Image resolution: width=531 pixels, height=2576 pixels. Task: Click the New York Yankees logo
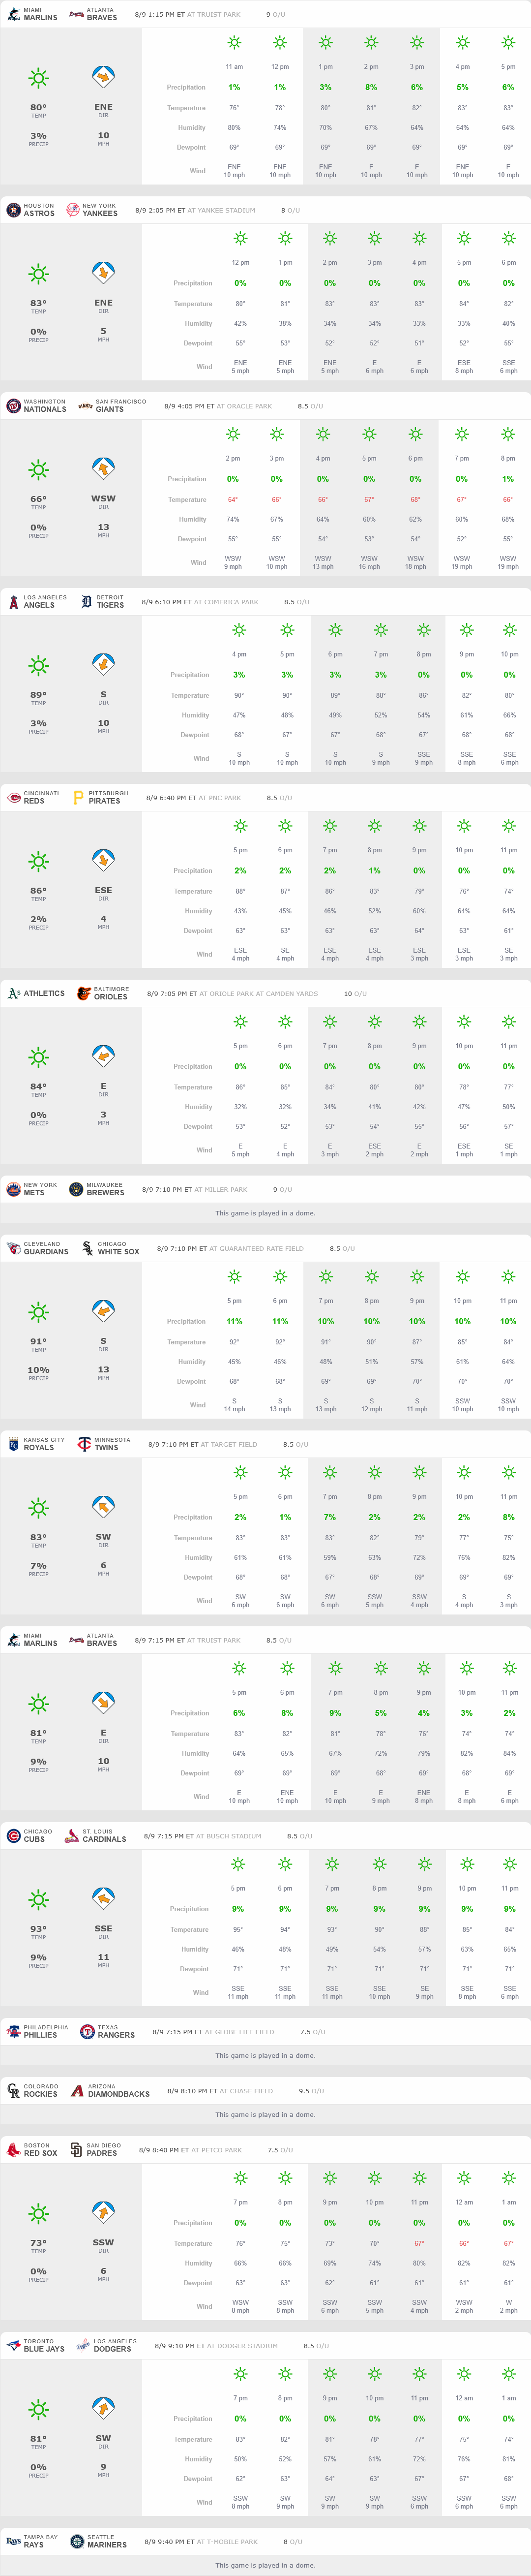[72, 210]
